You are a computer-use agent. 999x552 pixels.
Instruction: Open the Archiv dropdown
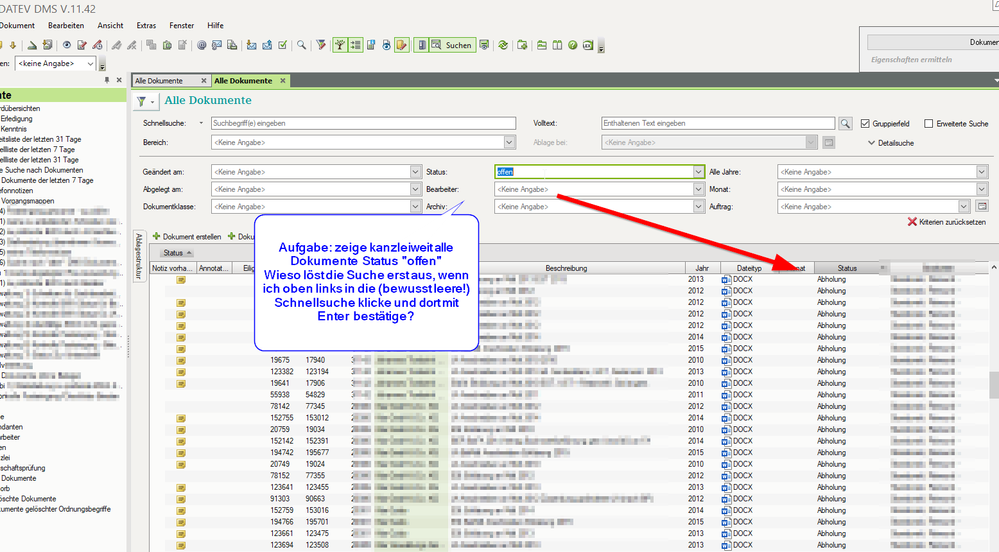pyautogui.click(x=698, y=207)
